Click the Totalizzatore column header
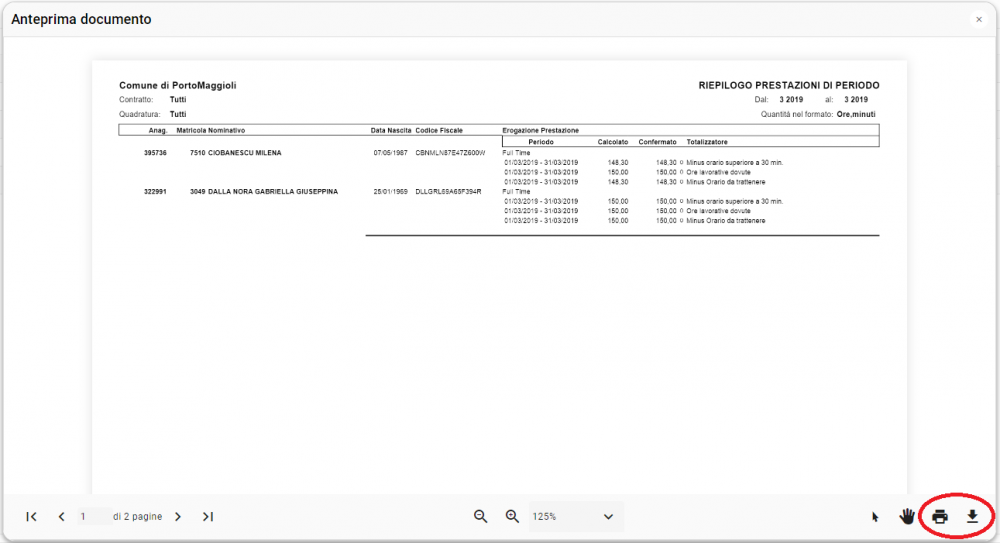 707,142
